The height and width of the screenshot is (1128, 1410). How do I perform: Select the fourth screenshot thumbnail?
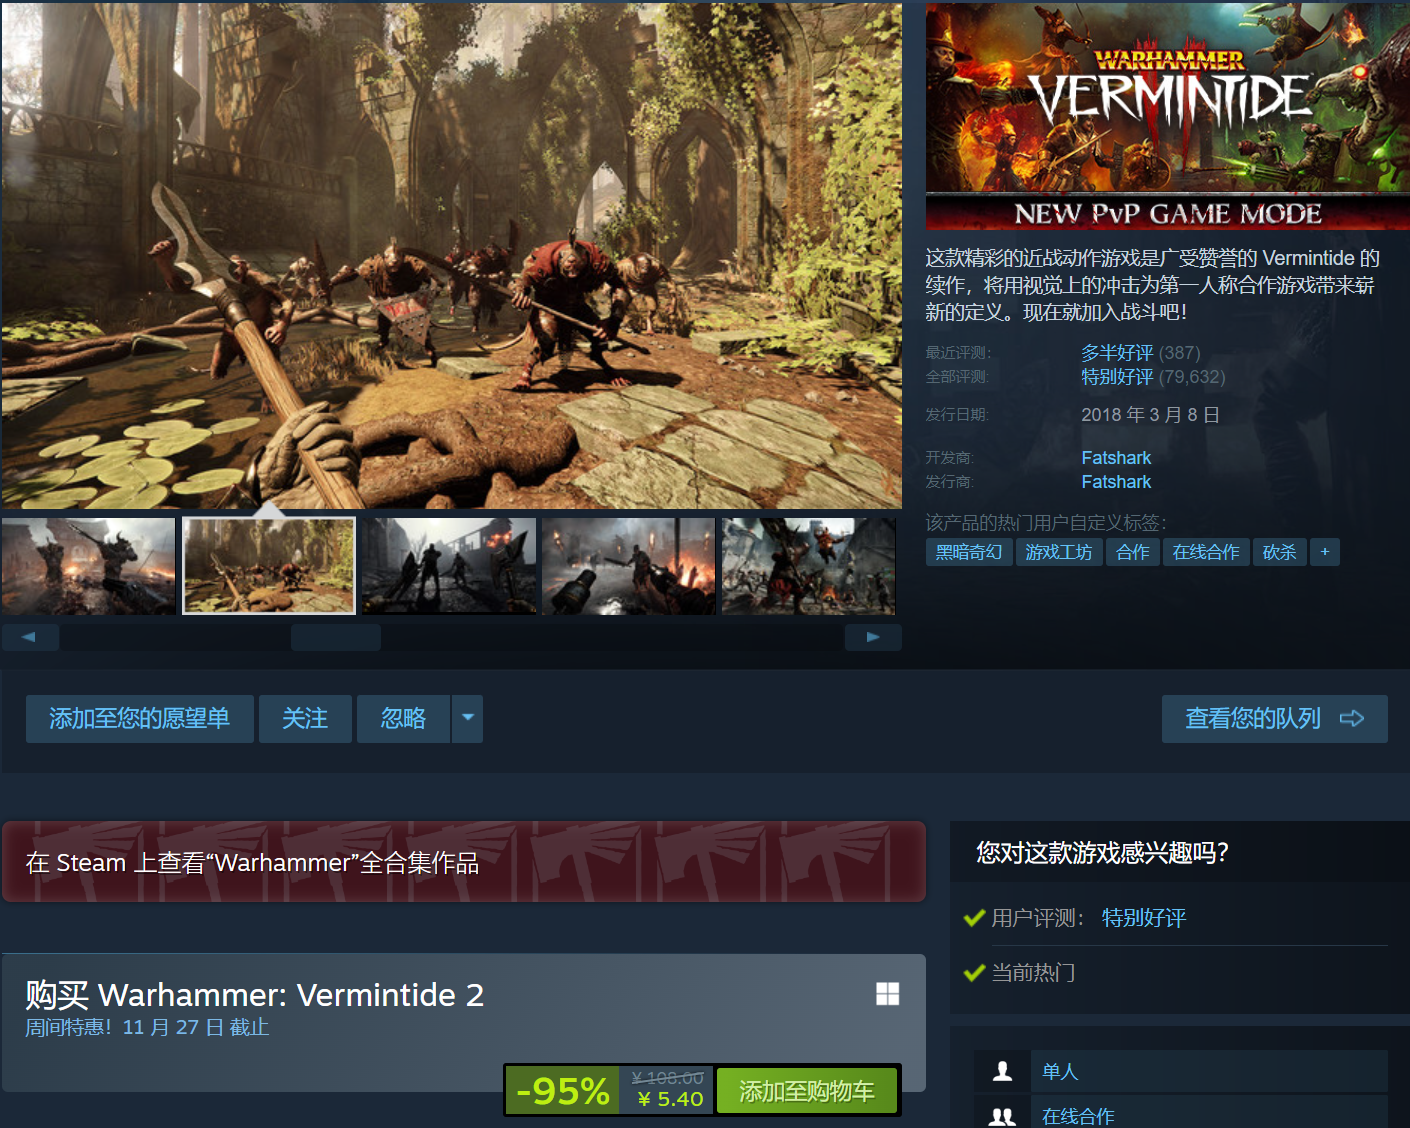click(x=628, y=565)
